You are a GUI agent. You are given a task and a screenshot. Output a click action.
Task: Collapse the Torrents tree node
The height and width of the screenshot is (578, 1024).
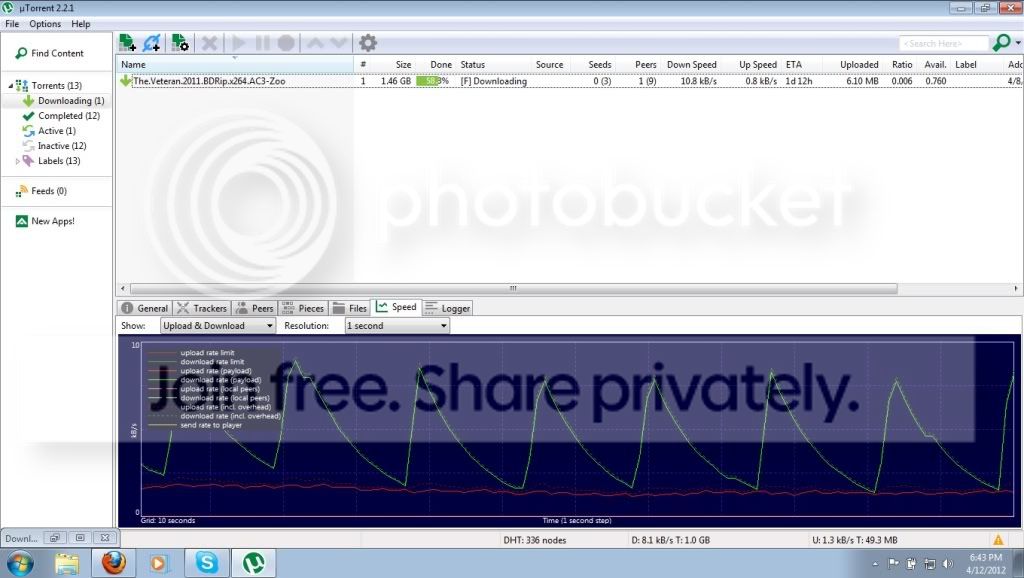click(10, 86)
